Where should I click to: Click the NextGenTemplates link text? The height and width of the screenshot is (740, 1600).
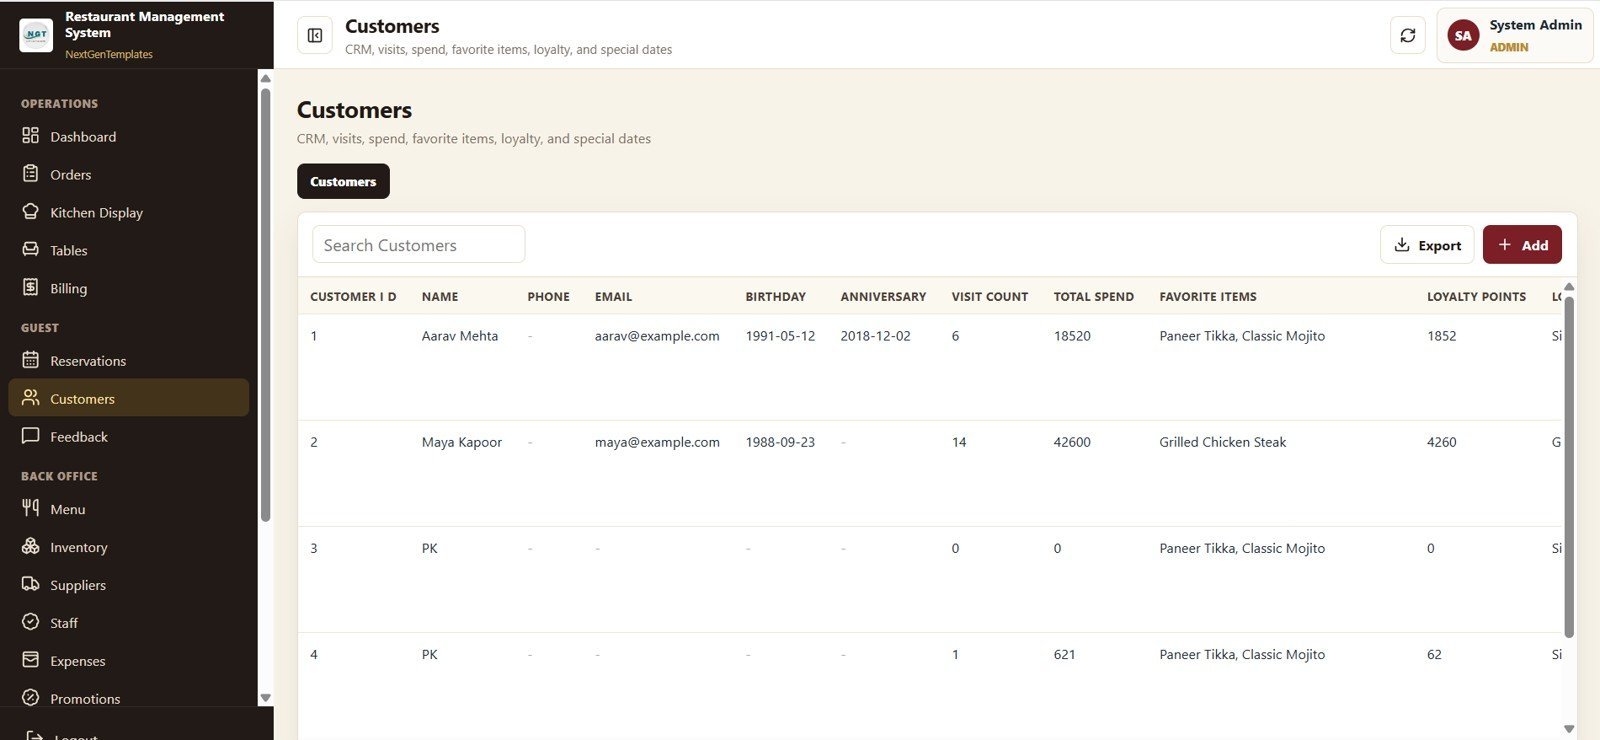click(109, 54)
